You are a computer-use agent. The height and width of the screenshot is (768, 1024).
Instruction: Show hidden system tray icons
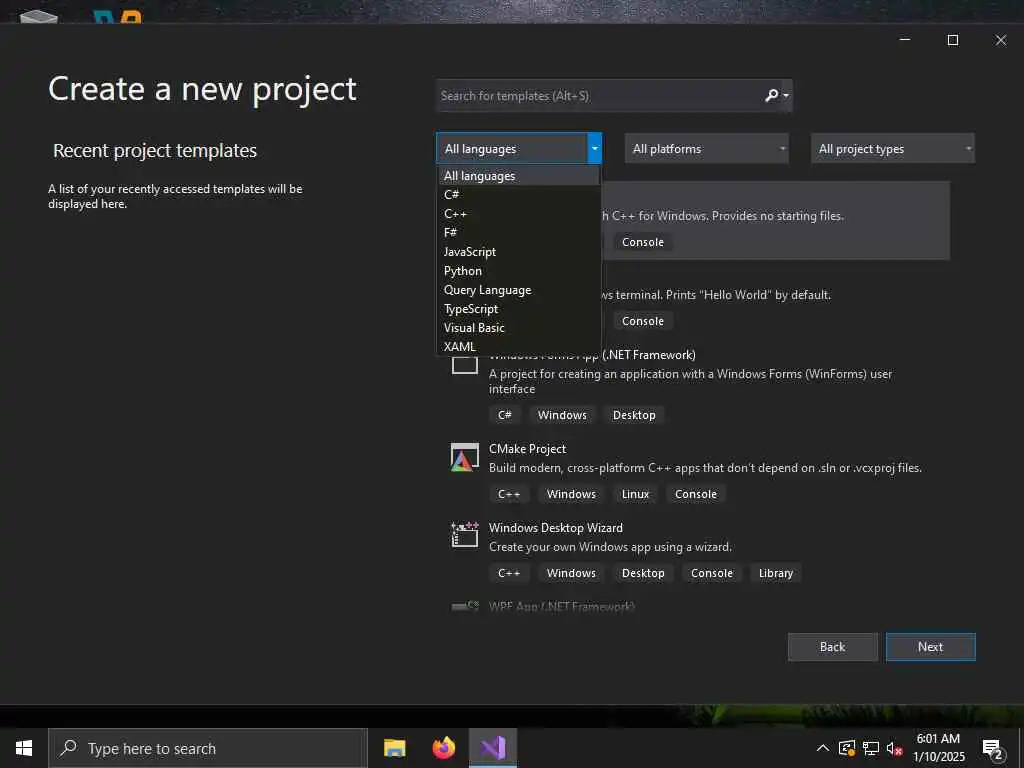[823, 748]
